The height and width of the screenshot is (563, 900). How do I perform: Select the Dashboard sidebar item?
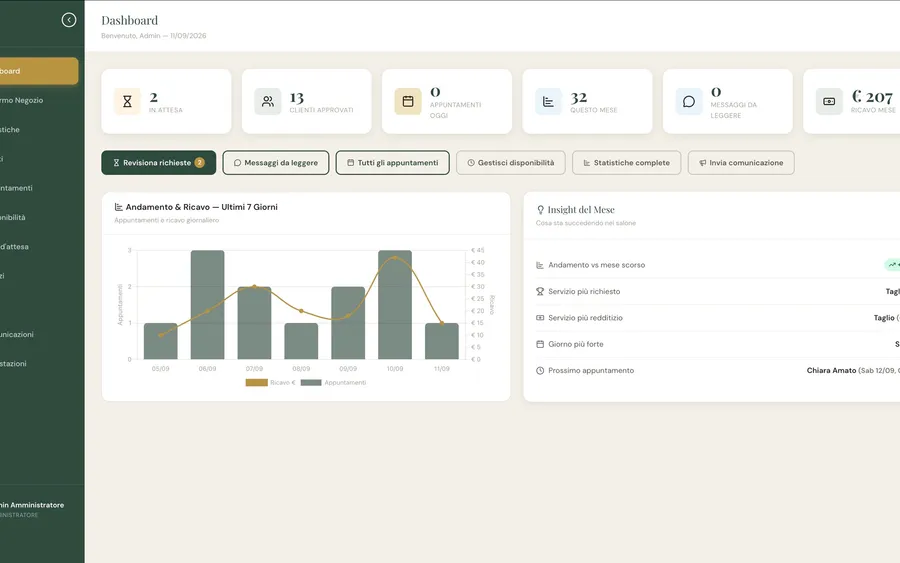tap(39, 71)
